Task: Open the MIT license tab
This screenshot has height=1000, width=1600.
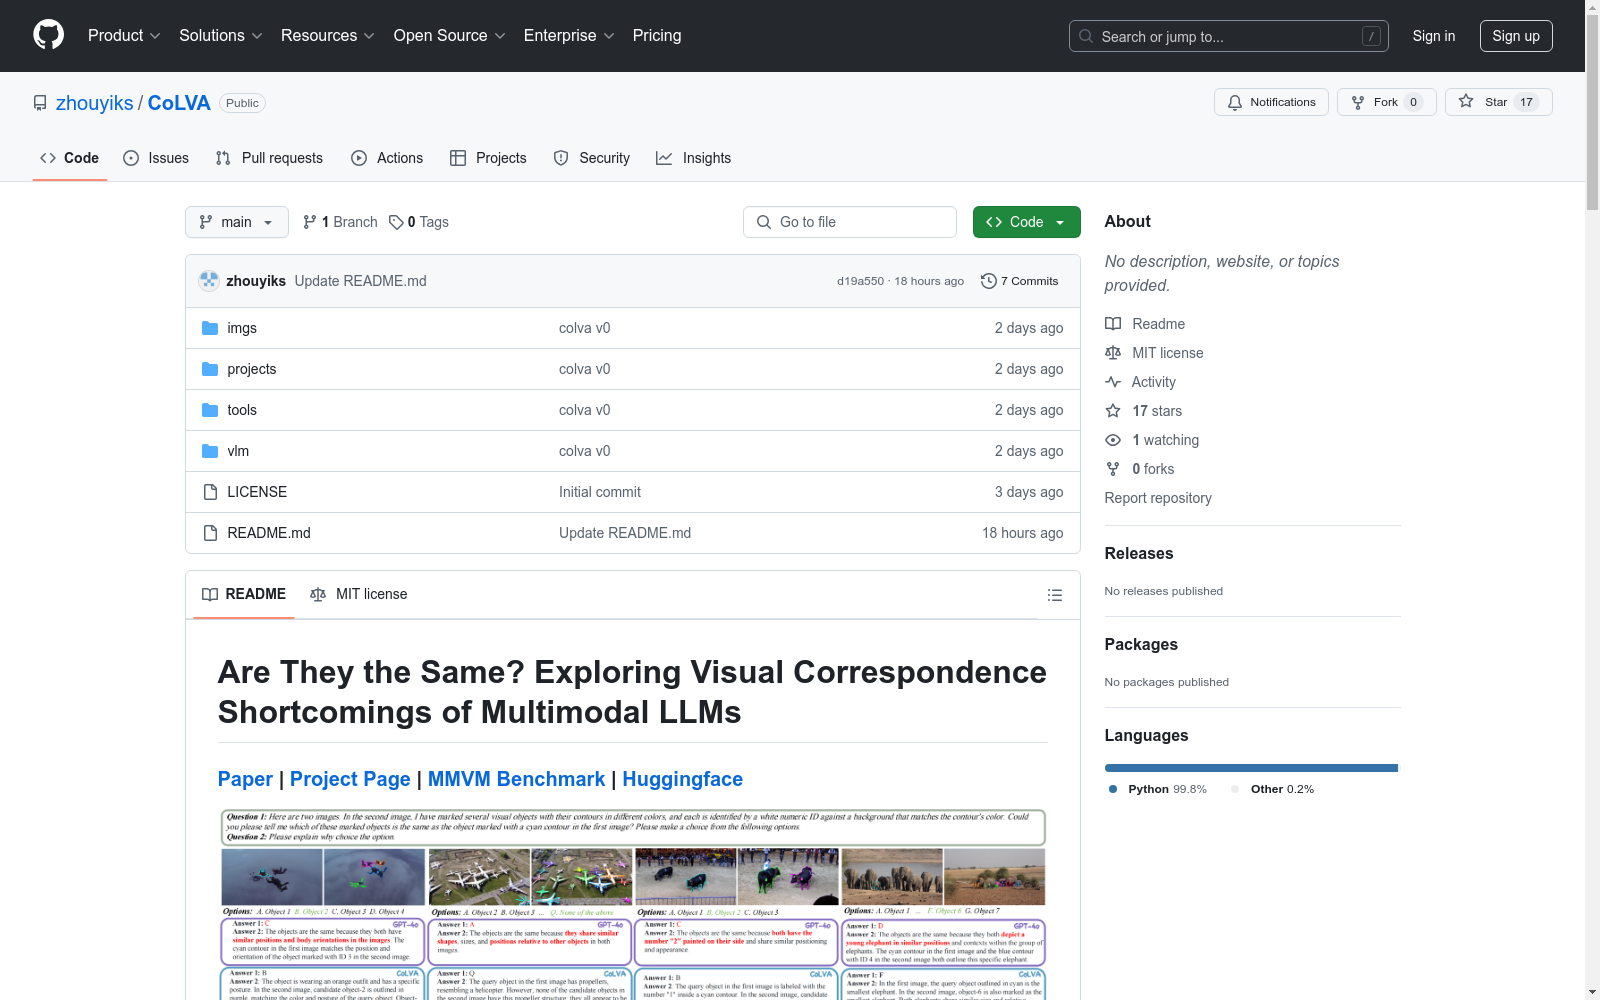Action: tap(359, 594)
